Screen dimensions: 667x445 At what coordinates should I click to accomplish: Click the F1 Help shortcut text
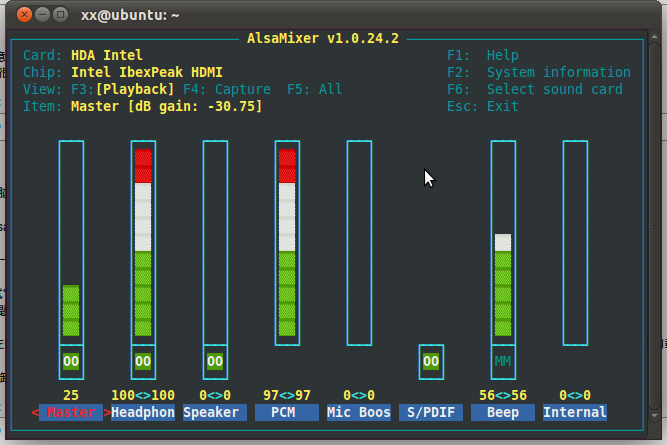tap(483, 55)
